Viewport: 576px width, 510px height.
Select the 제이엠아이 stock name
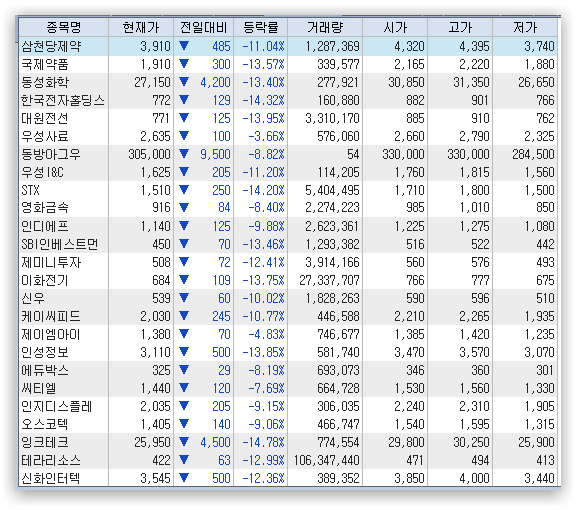tap(51, 334)
